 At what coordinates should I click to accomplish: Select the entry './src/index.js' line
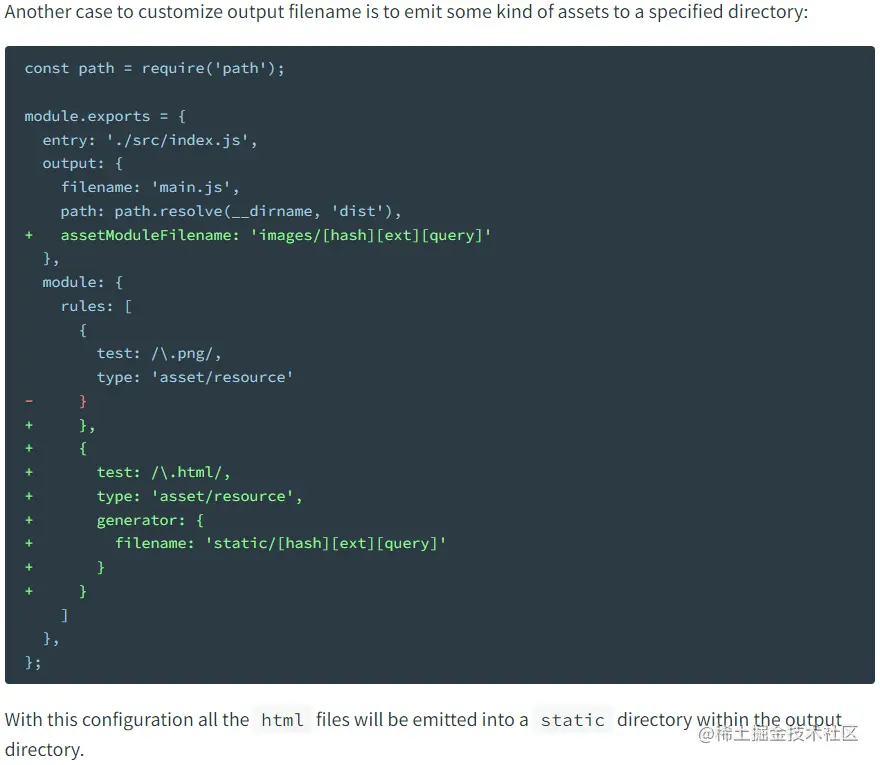(x=150, y=140)
